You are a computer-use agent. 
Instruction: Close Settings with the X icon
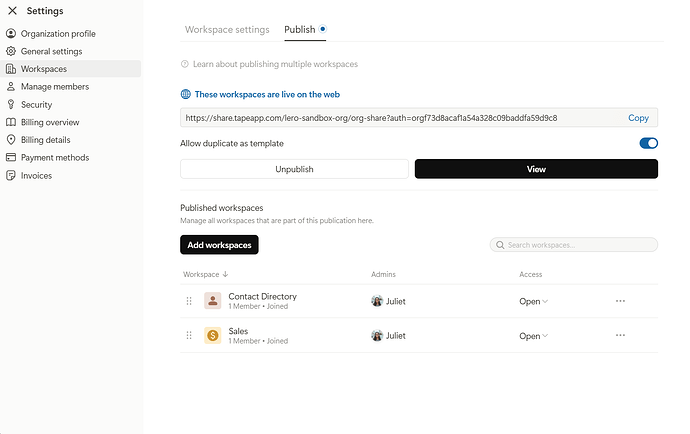click(x=12, y=11)
